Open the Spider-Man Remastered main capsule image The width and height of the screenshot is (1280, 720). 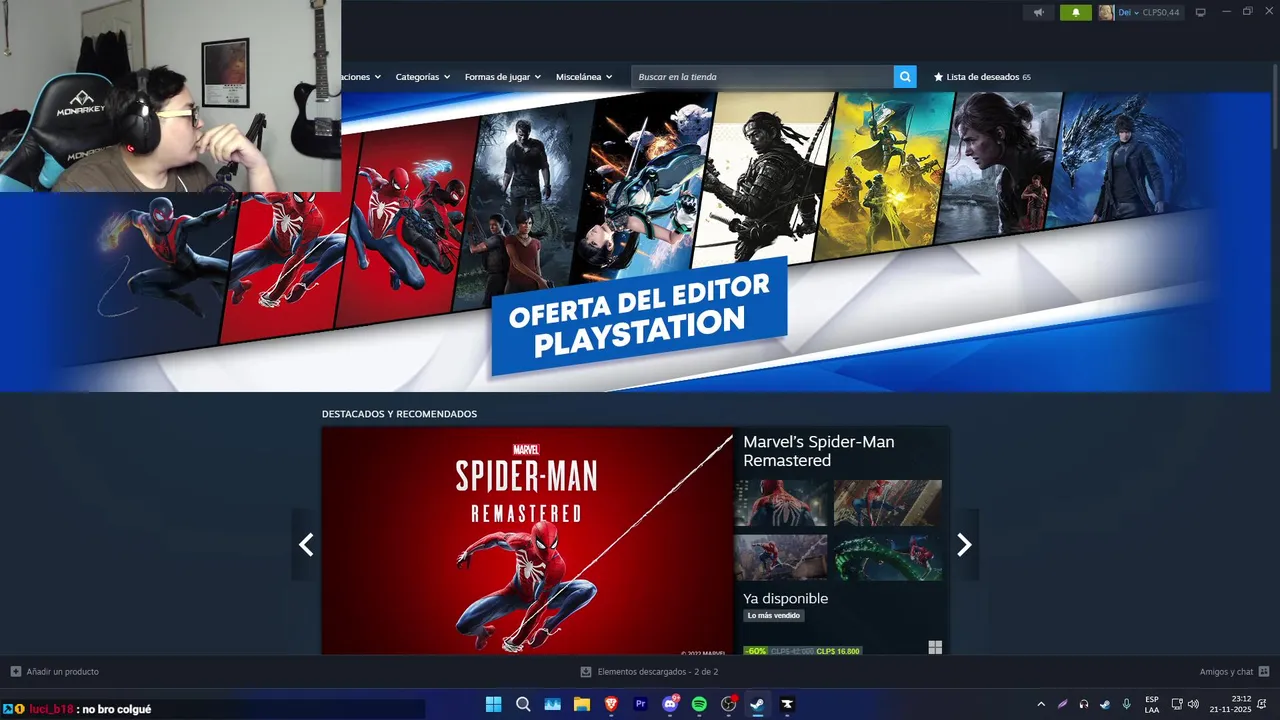point(527,541)
